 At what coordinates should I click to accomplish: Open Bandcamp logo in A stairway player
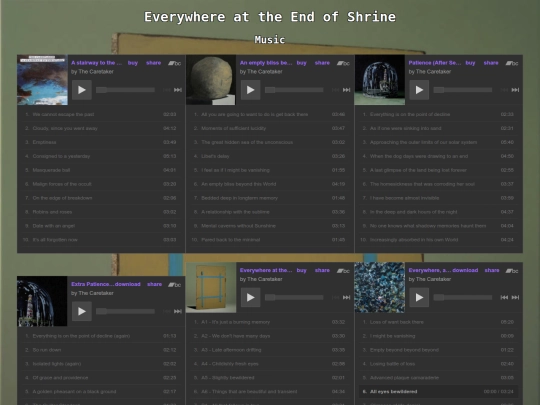pyautogui.click(x=175, y=63)
